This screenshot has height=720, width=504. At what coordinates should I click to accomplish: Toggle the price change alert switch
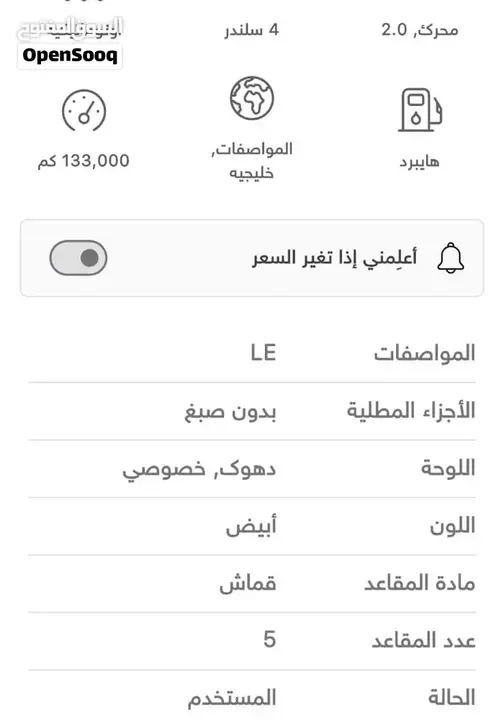(78, 258)
